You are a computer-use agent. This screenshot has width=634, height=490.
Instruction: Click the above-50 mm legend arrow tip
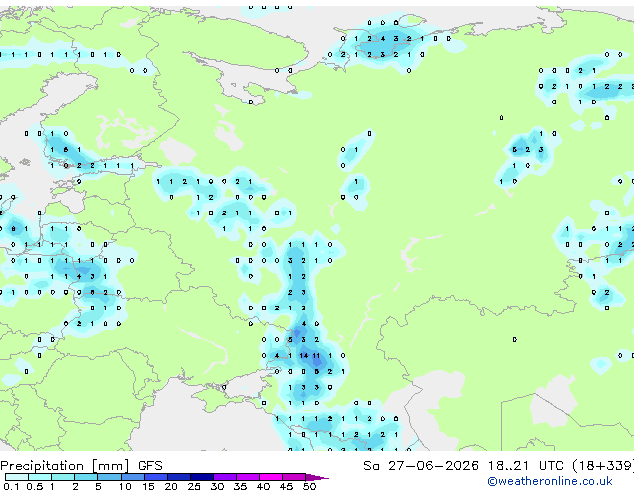pyautogui.click(x=317, y=477)
